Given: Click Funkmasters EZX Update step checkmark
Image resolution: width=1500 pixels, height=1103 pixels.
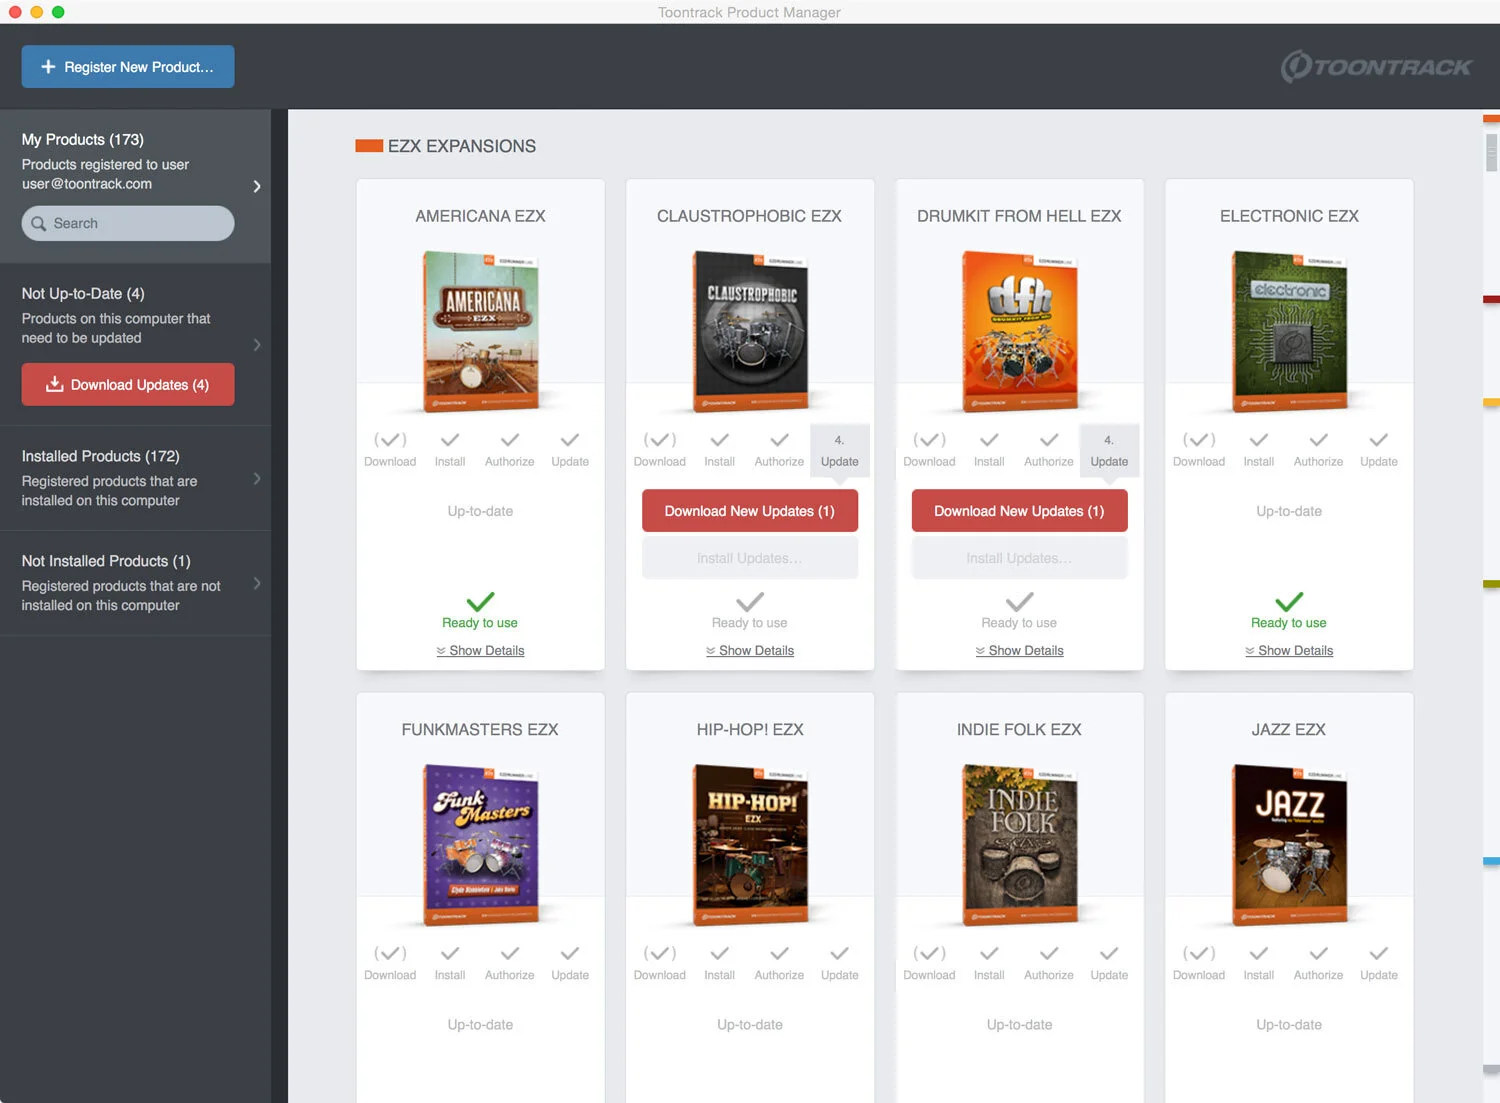Looking at the screenshot, I should tap(570, 954).
